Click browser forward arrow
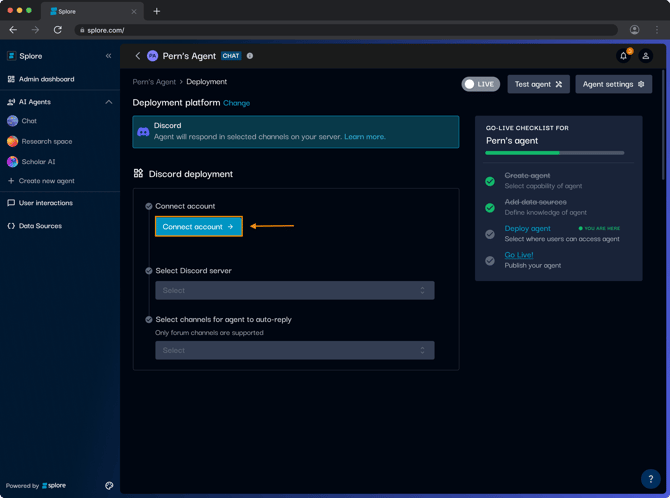Viewport: 670px width, 498px height. pos(35,30)
